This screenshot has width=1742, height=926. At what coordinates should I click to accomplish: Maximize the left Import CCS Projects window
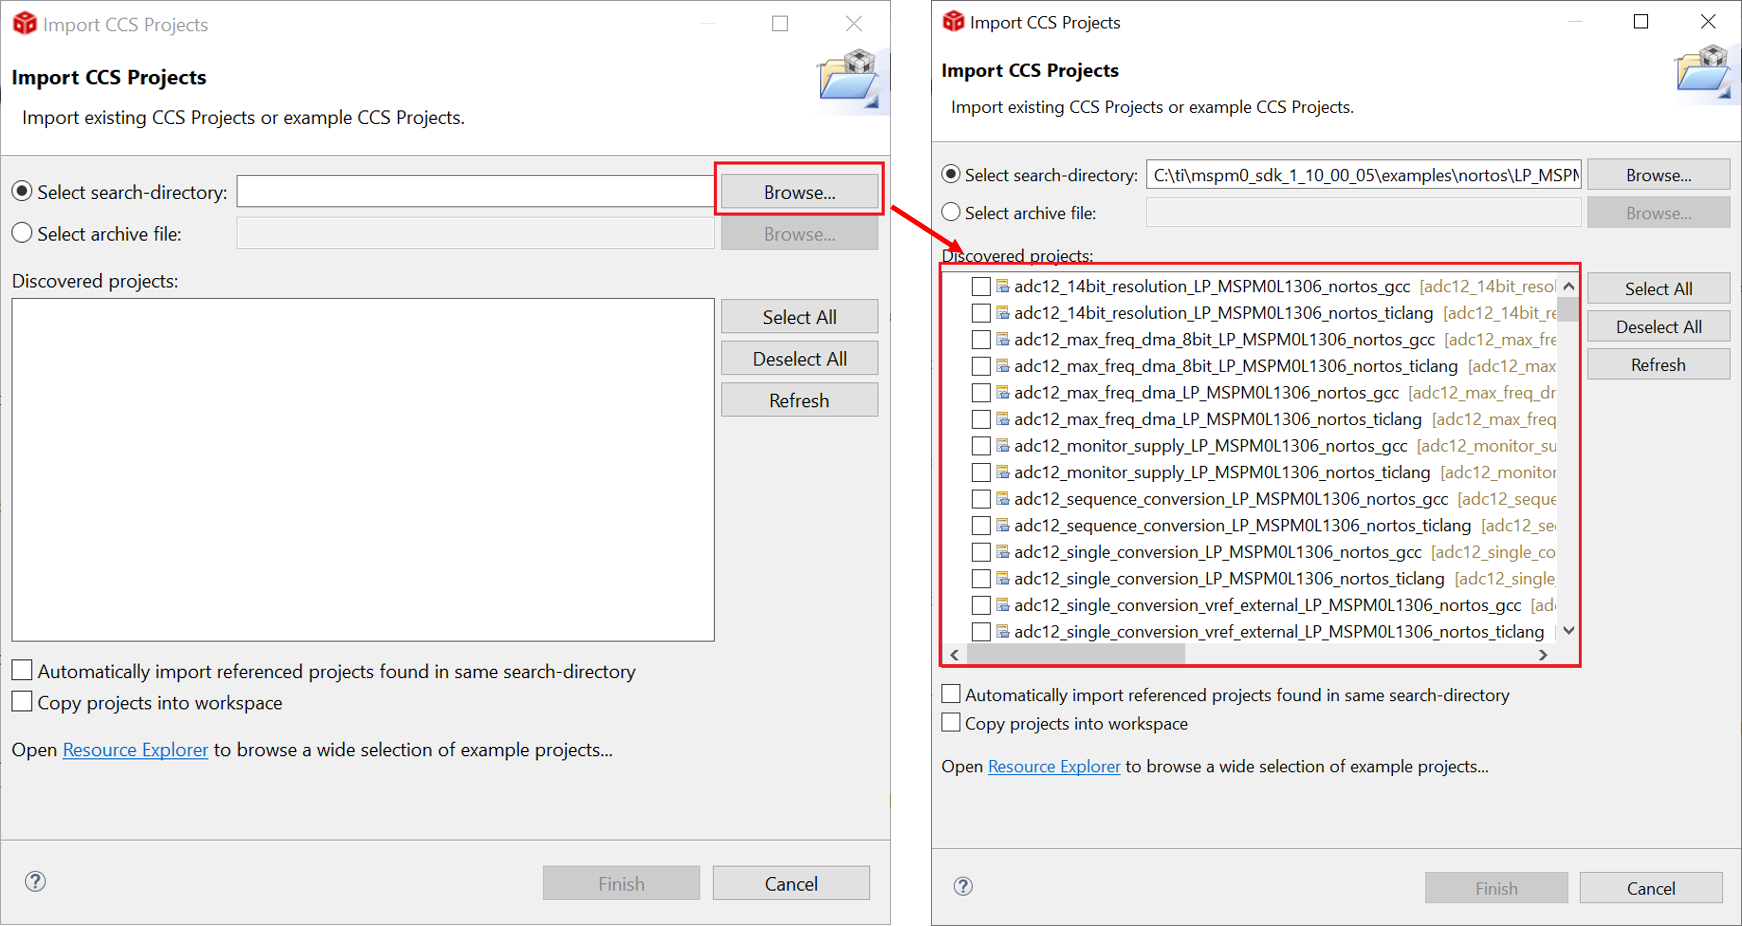[780, 23]
